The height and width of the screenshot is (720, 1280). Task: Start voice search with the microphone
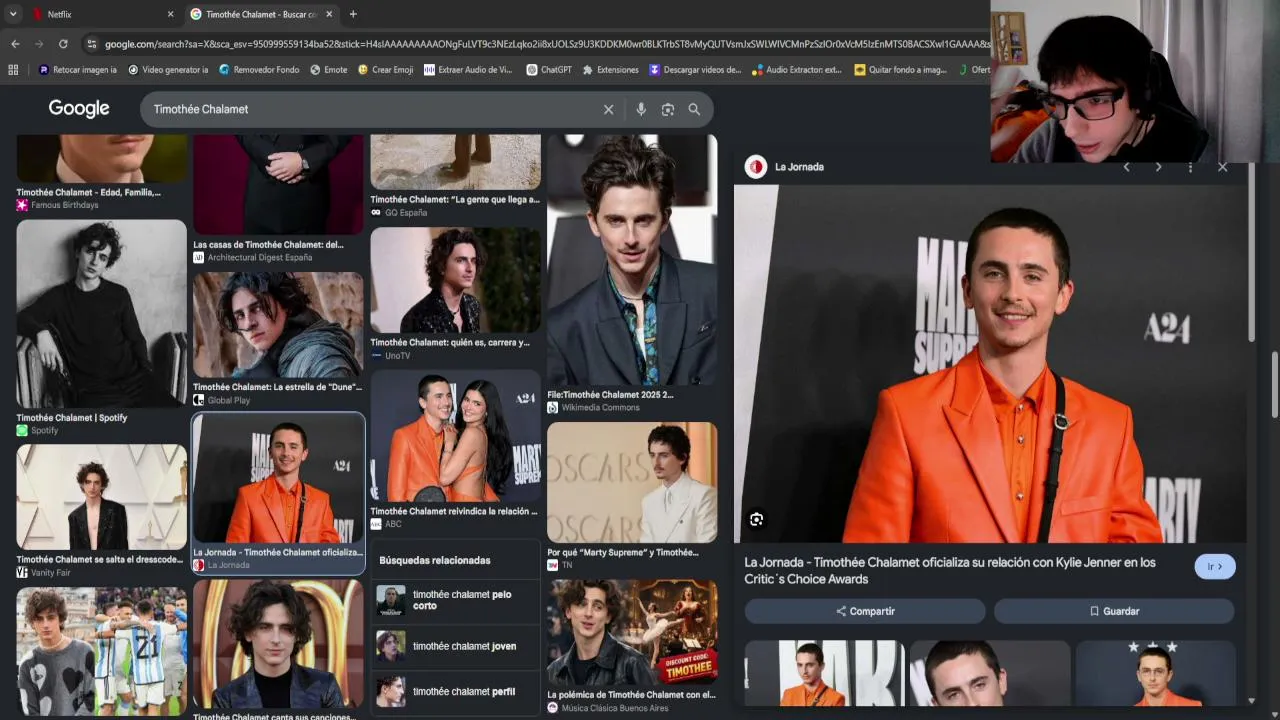[641, 109]
